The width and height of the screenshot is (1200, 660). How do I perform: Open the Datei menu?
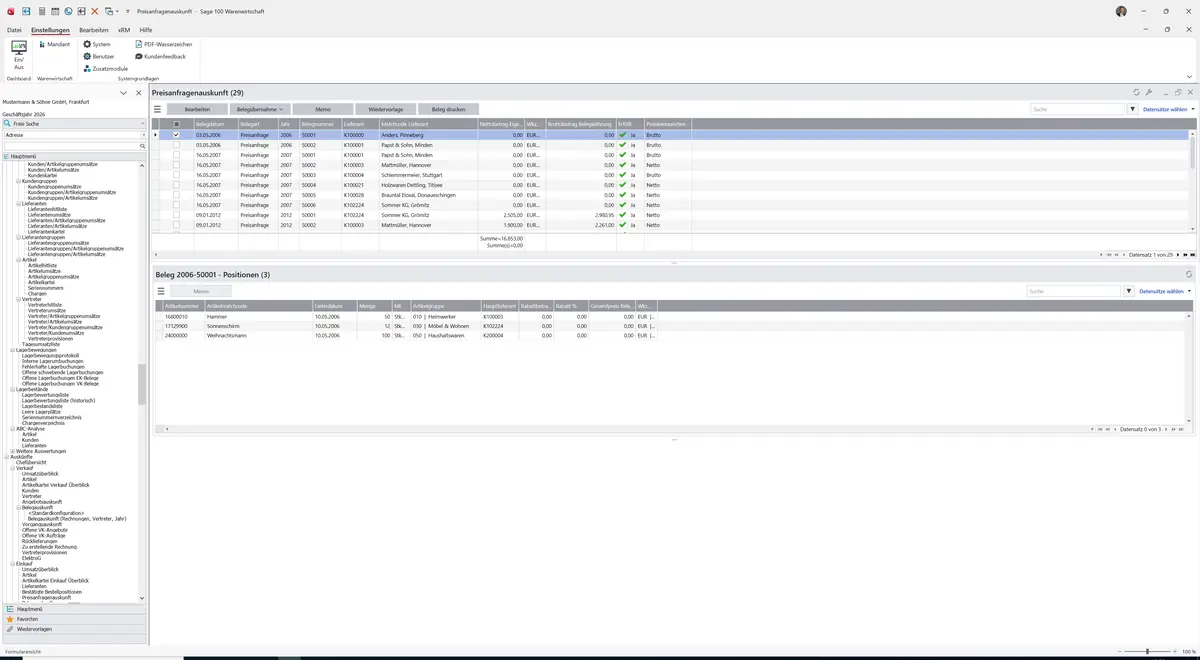click(x=14, y=30)
